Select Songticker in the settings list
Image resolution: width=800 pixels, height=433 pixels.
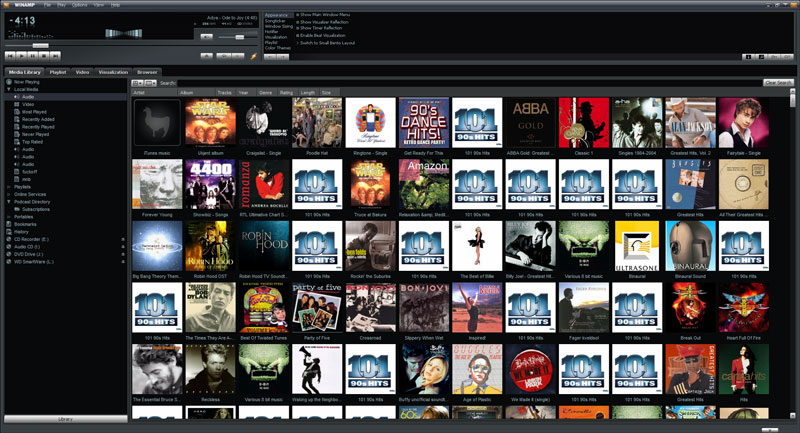(x=276, y=21)
